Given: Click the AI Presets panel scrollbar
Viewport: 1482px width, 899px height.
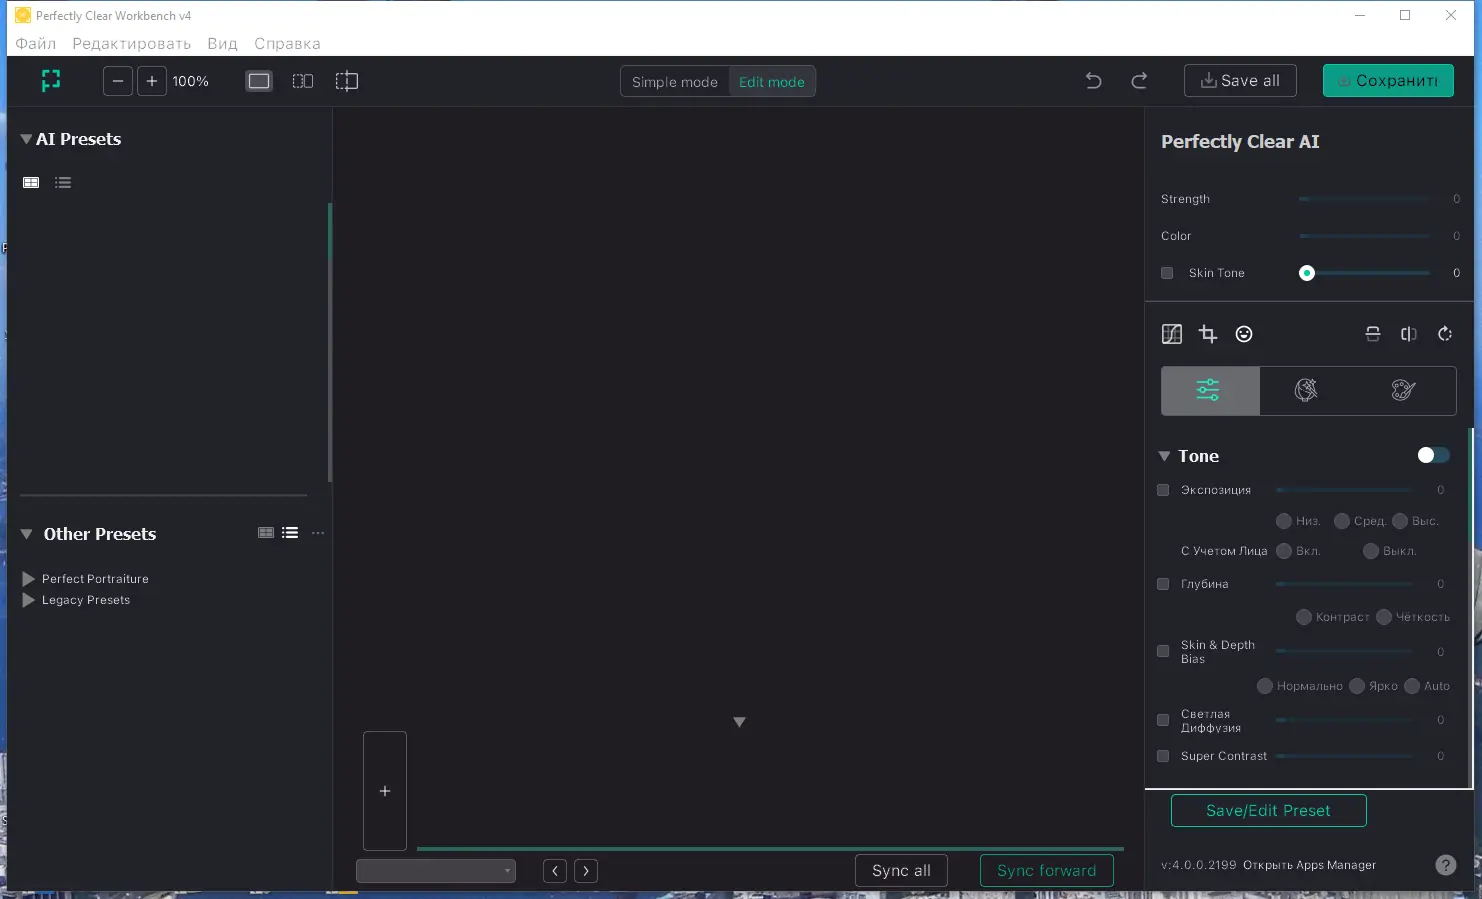Looking at the screenshot, I should tap(329, 343).
